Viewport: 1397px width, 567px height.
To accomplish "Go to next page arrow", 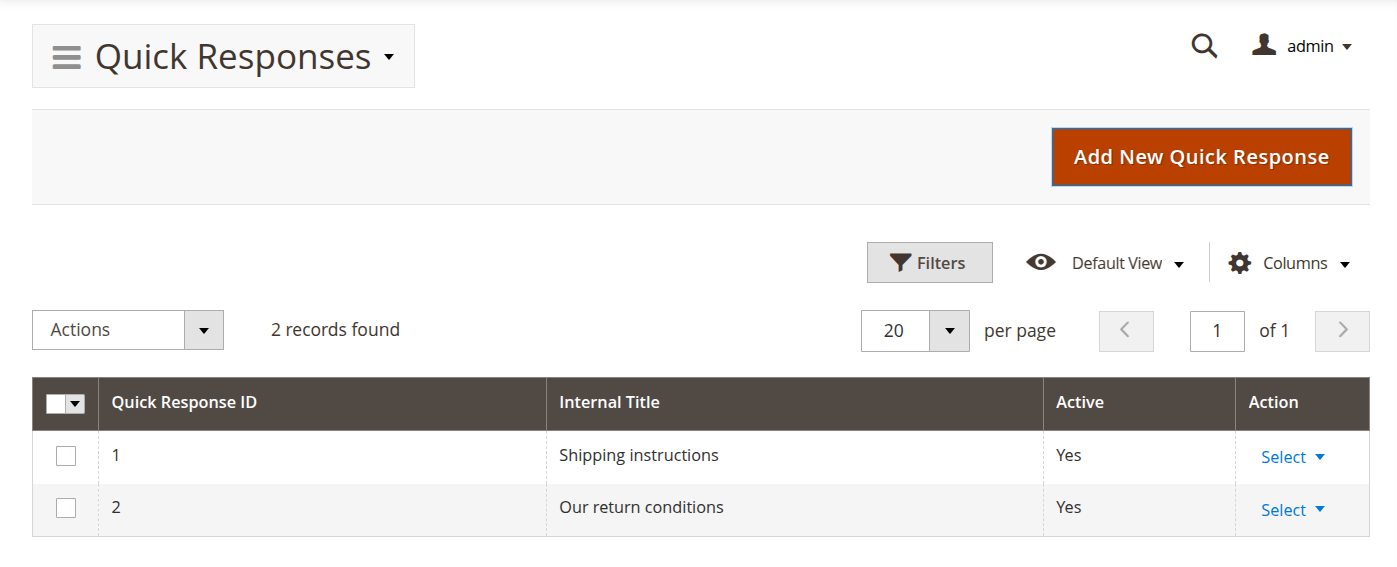I will [1342, 331].
